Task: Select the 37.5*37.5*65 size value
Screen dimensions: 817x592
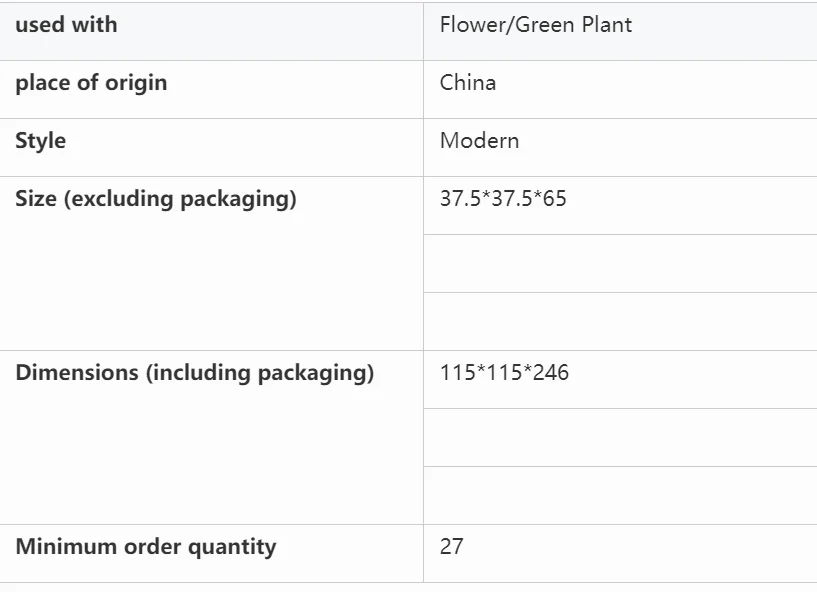Action: pos(503,199)
